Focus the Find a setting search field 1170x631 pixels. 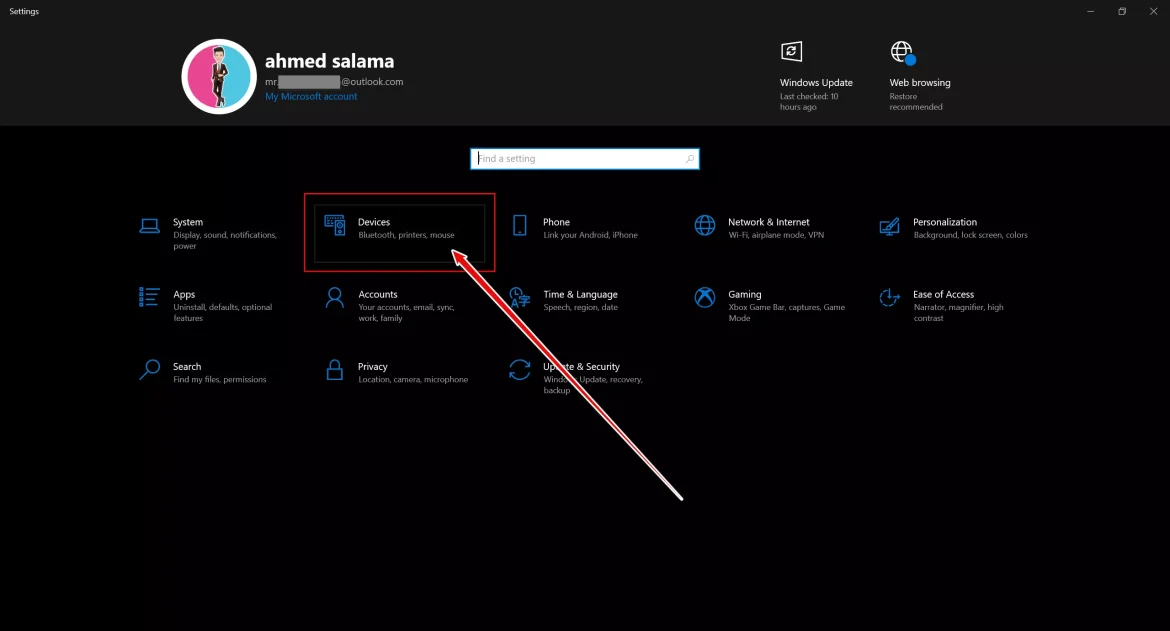pos(585,159)
